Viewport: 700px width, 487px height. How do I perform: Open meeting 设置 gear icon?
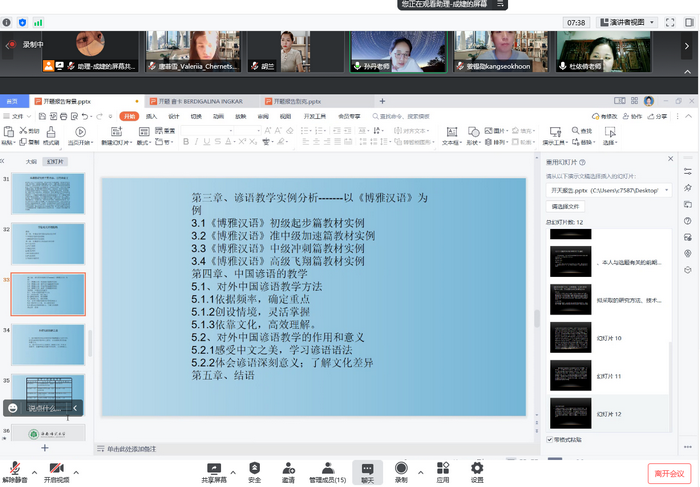coord(477,468)
